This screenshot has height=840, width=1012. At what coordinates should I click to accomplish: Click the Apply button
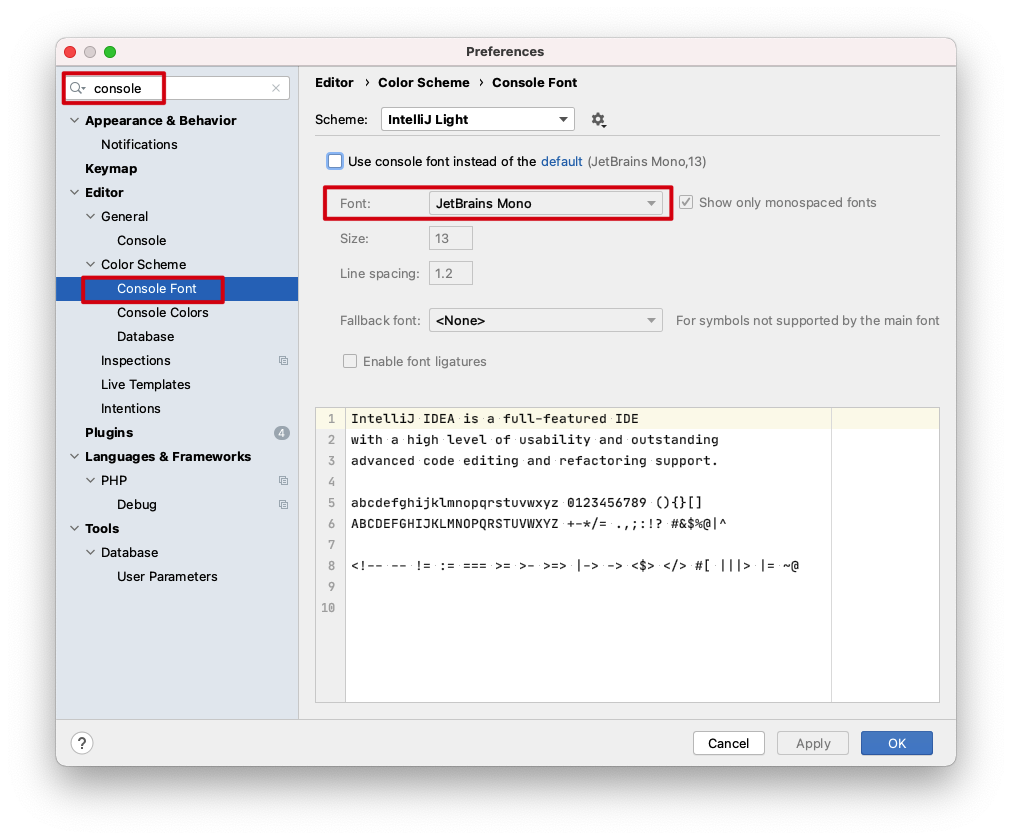(x=813, y=743)
